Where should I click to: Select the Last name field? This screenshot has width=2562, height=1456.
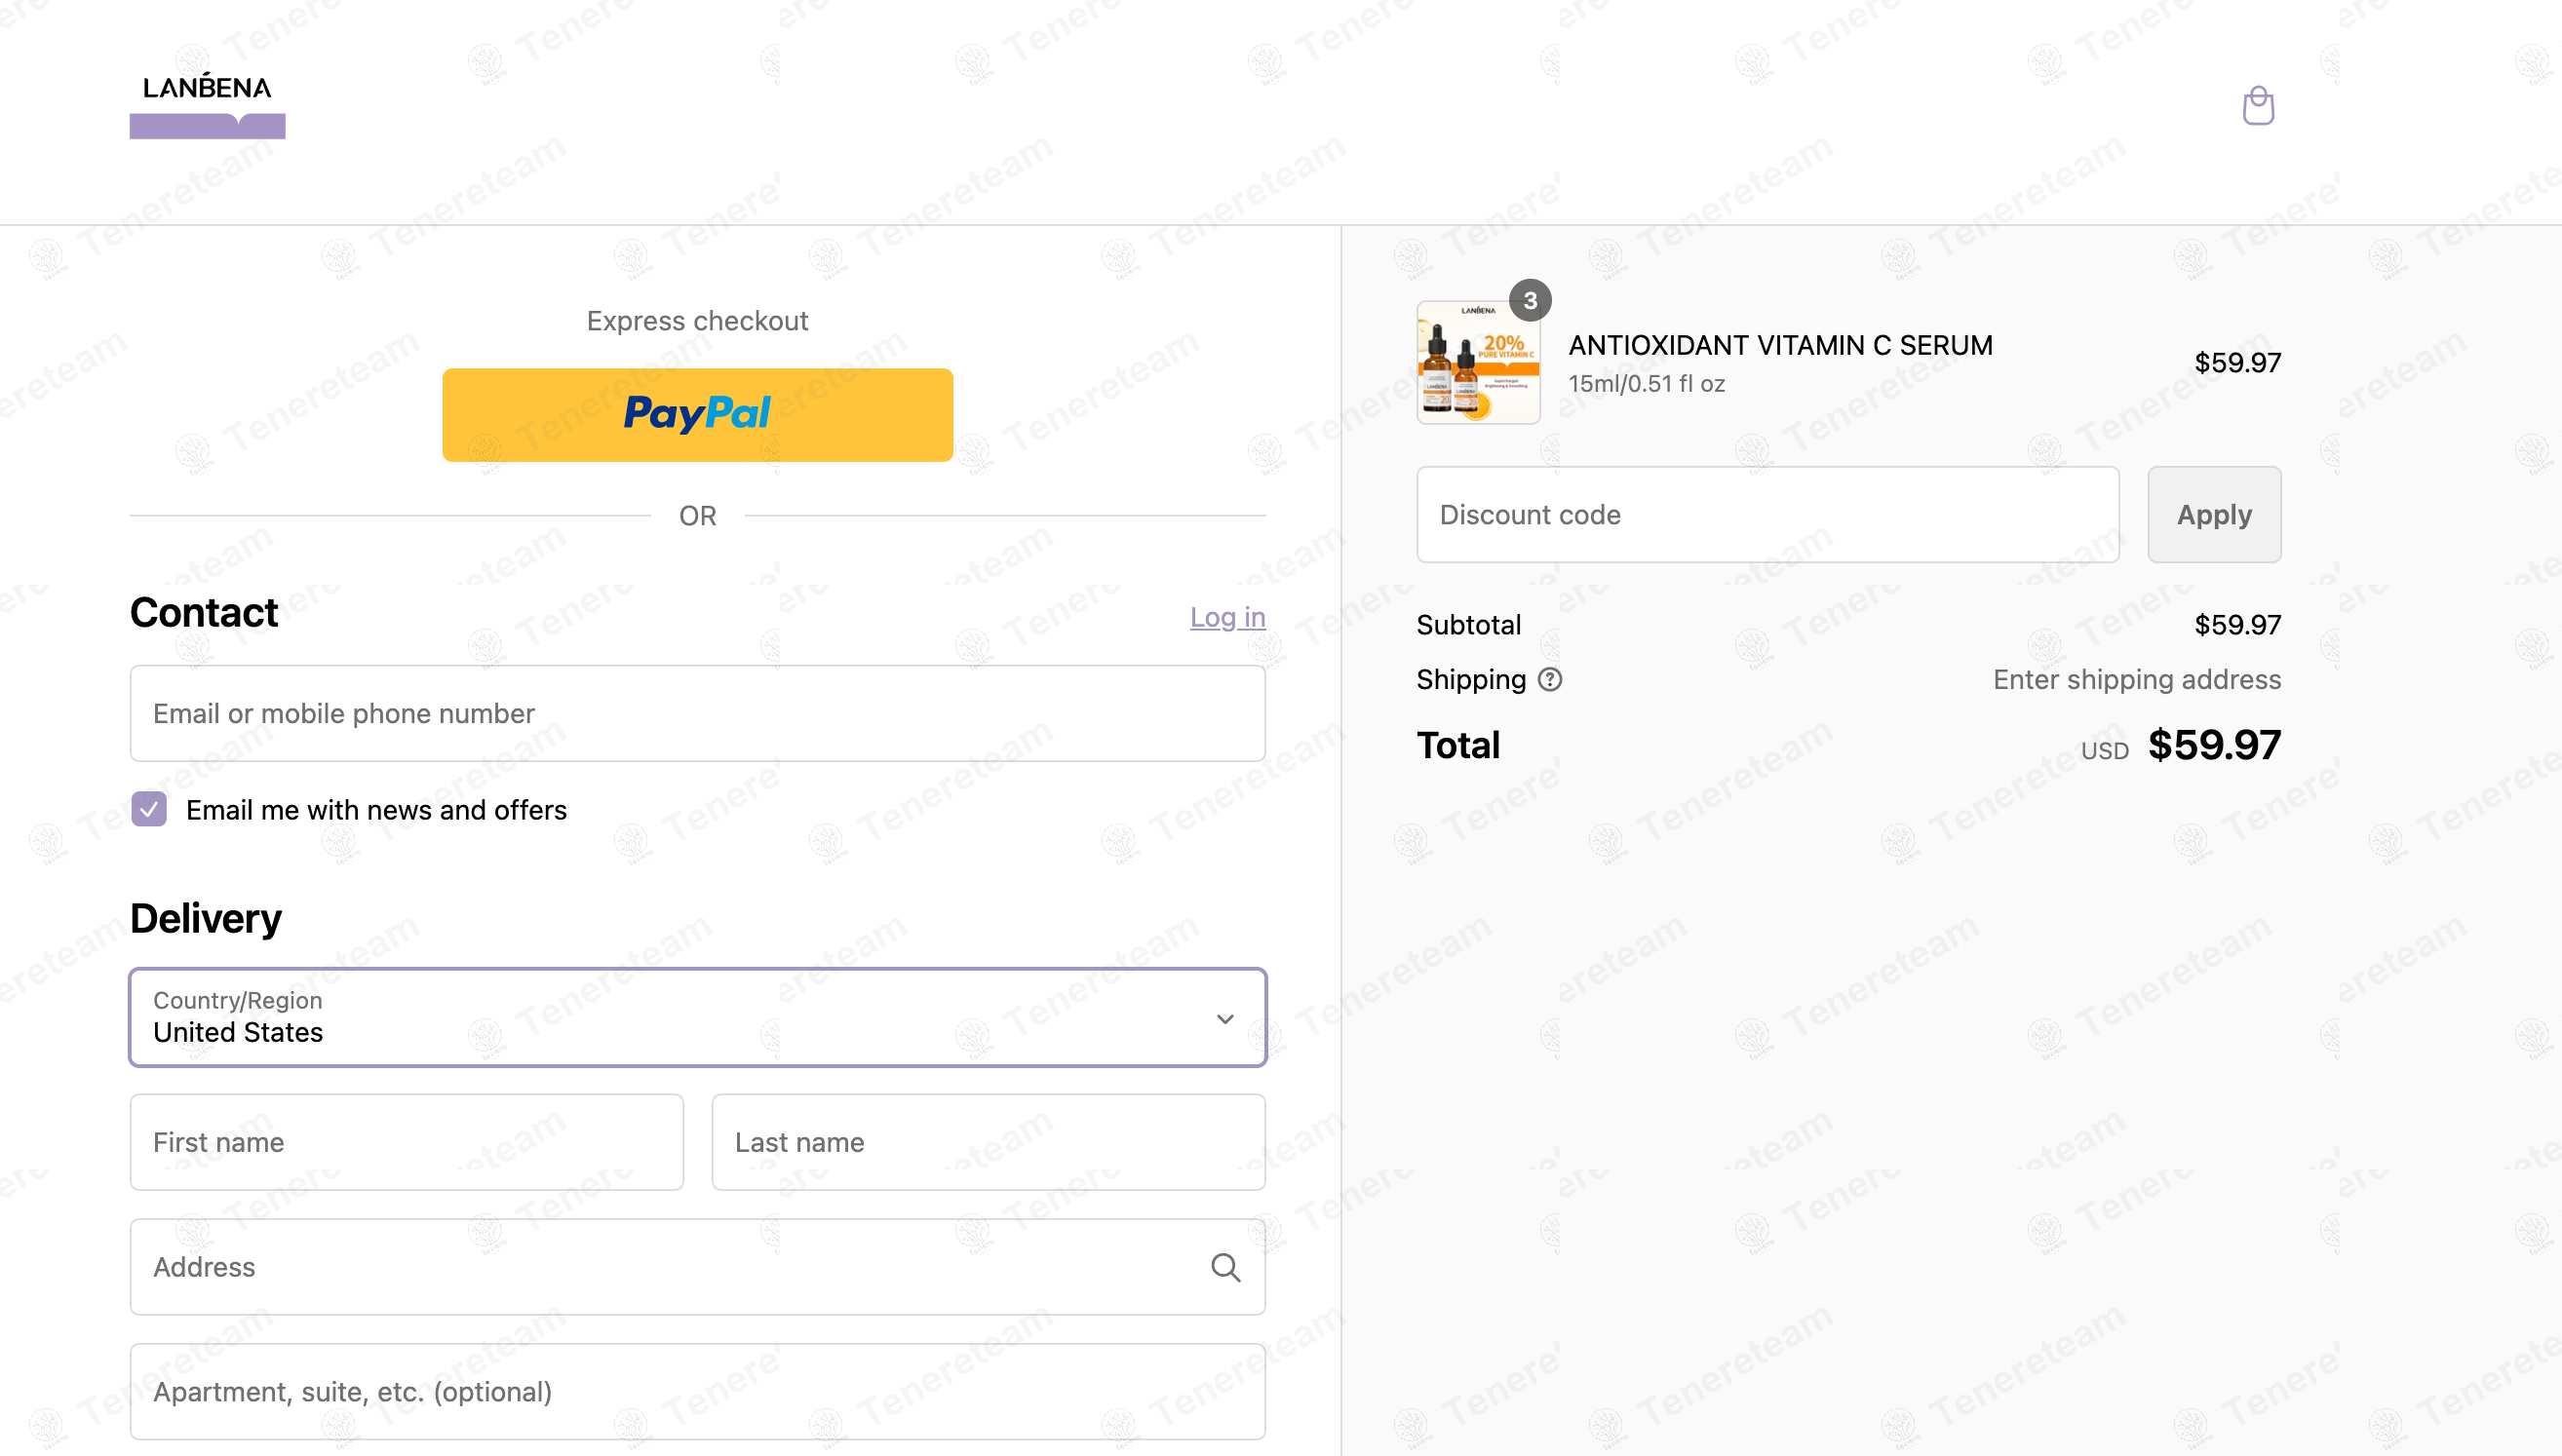[989, 1142]
